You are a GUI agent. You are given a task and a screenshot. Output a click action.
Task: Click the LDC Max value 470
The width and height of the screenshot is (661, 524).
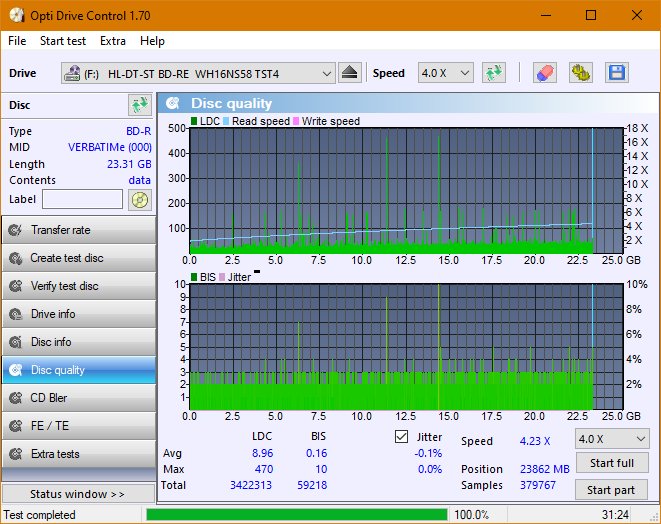point(264,469)
